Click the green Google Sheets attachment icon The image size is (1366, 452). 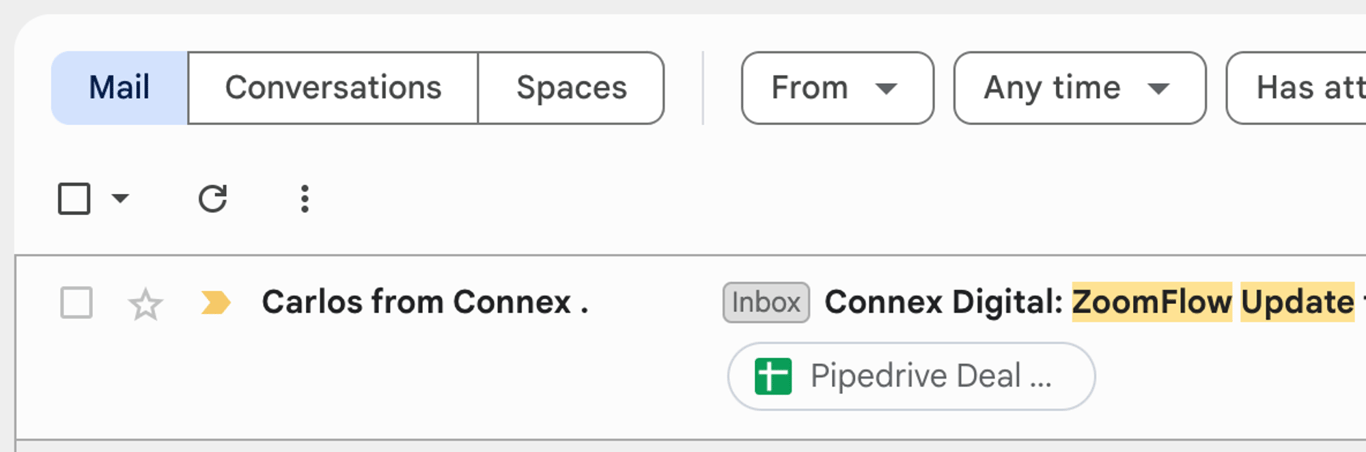773,377
